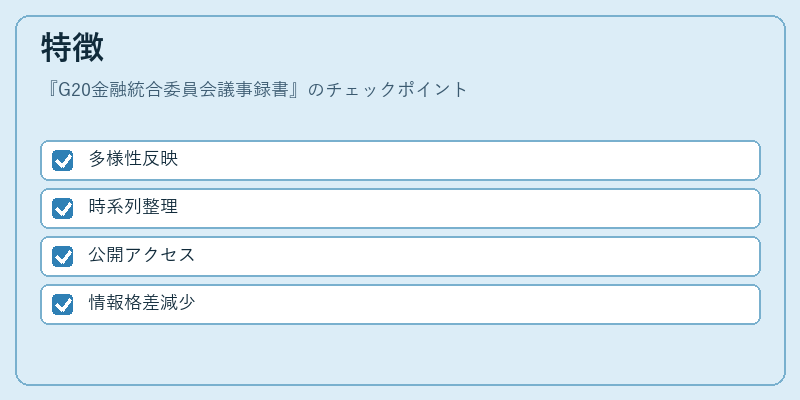Click the 情報格差減少 label text
The height and width of the screenshot is (400, 800).
point(141,303)
